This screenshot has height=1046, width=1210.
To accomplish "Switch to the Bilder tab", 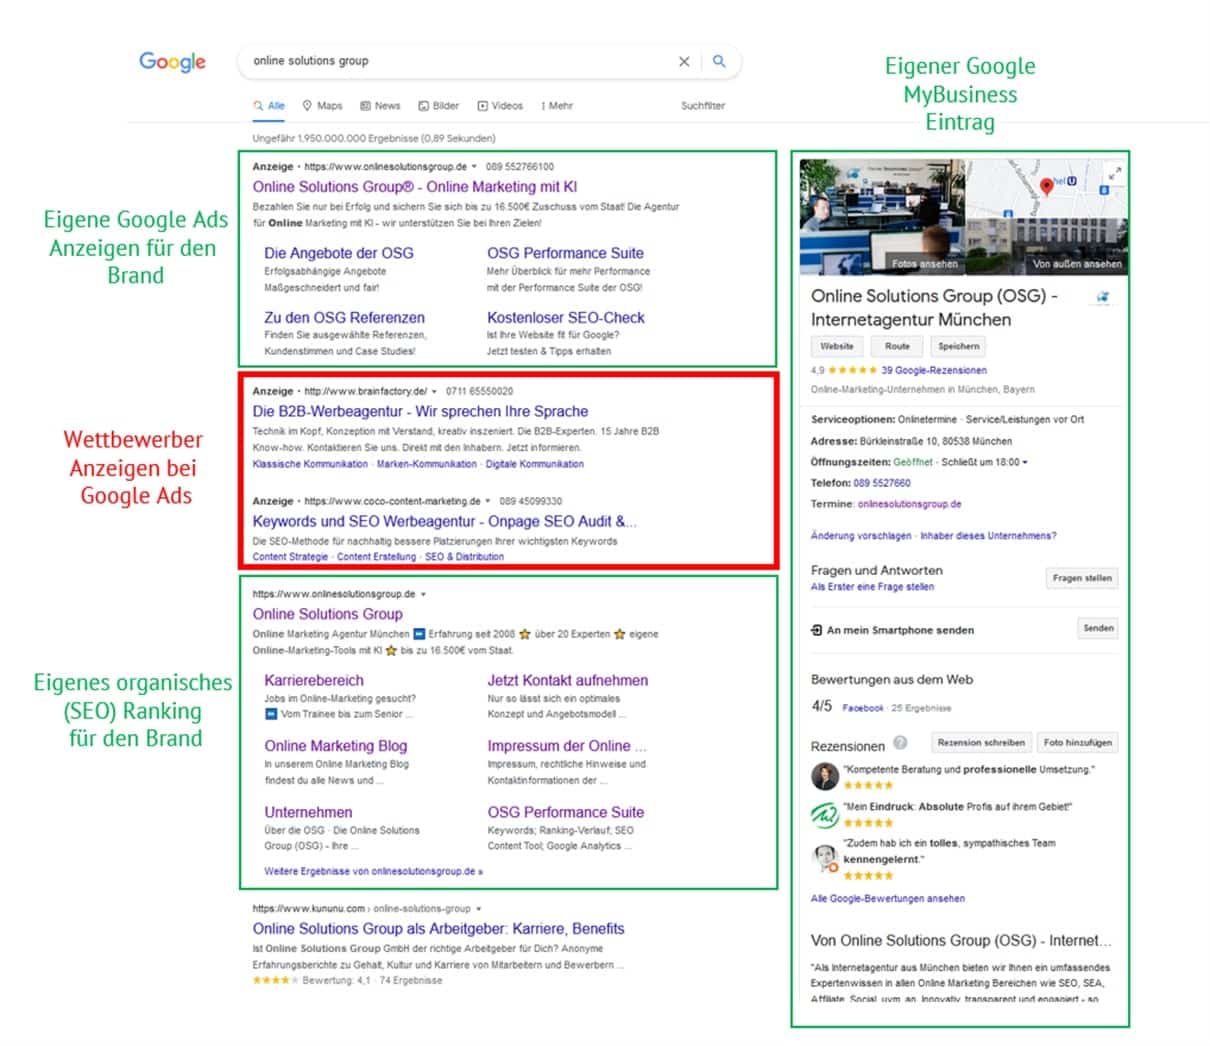I will click(x=439, y=105).
